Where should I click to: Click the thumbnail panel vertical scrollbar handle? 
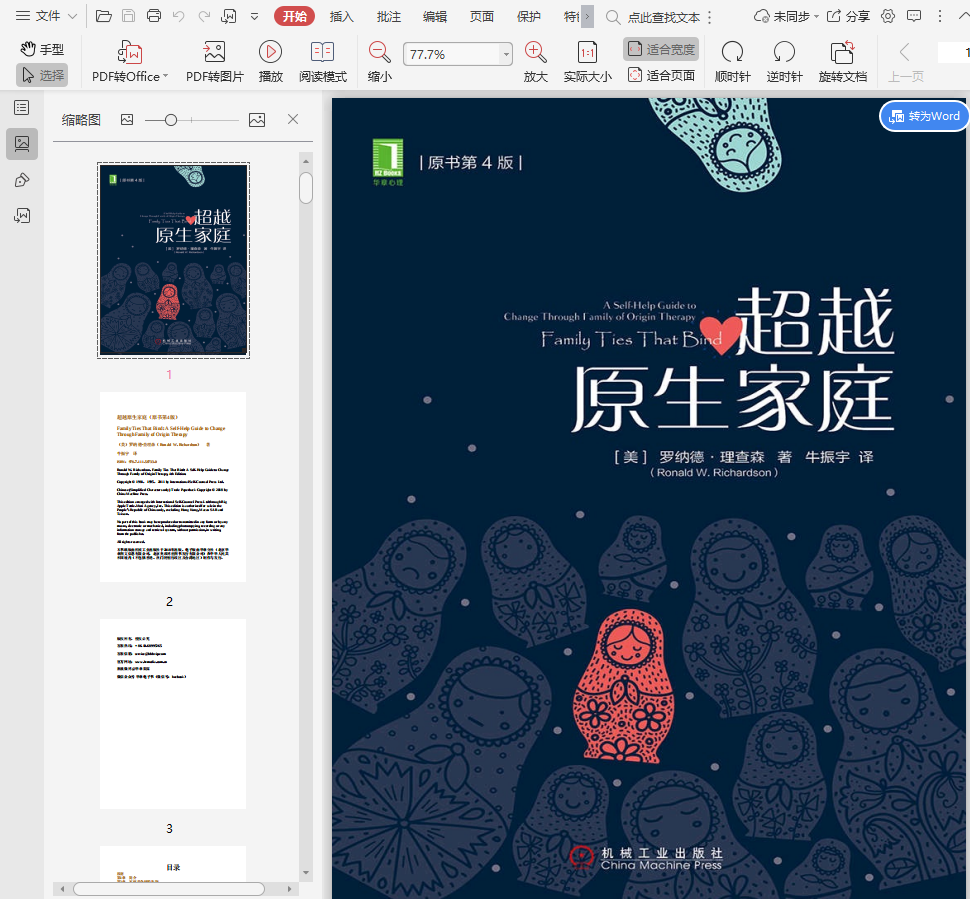(x=306, y=188)
